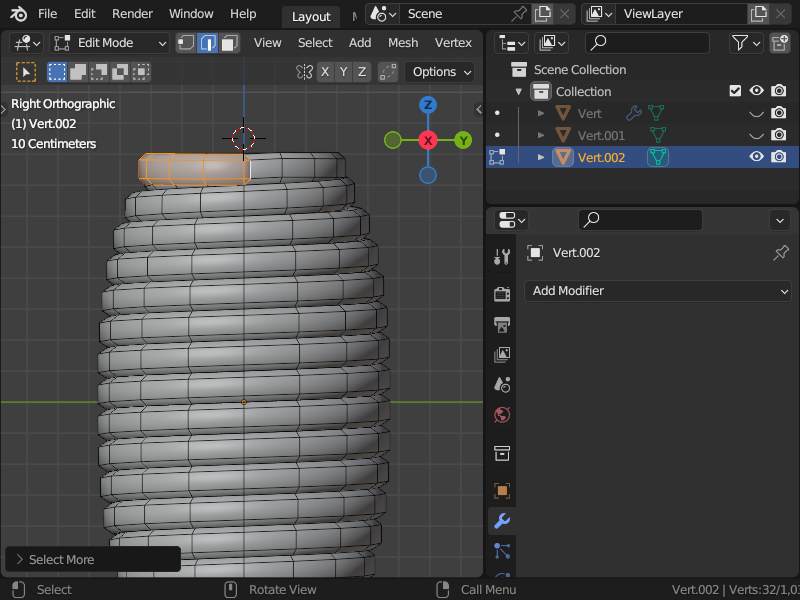Disable Vert.001 in renders
The width and height of the screenshot is (800, 600).
[779, 135]
